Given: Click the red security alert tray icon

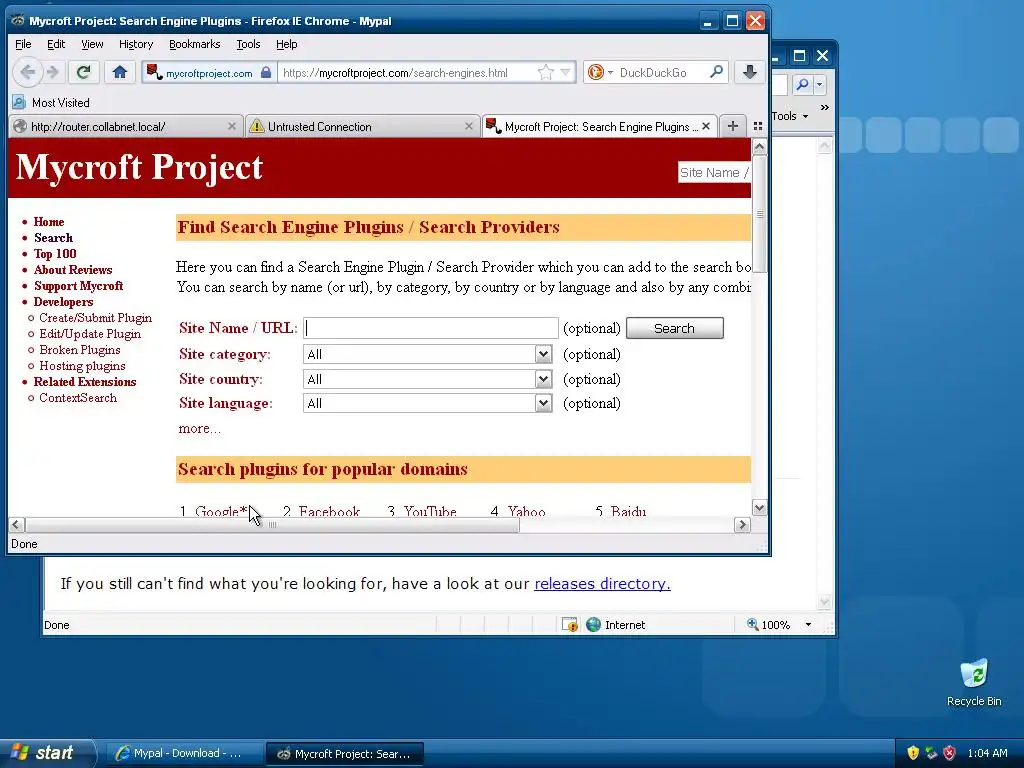Looking at the screenshot, I should tap(950, 753).
